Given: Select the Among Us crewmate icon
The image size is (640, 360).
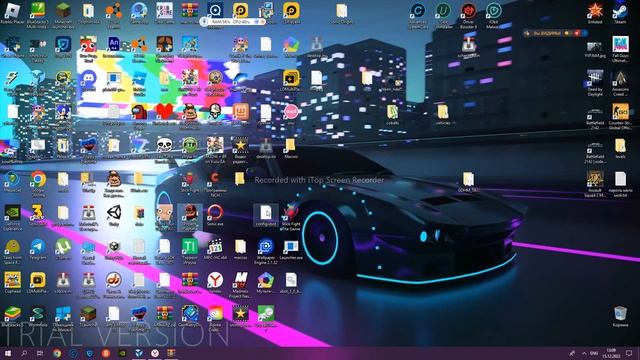Looking at the screenshot, I should coord(139,111).
